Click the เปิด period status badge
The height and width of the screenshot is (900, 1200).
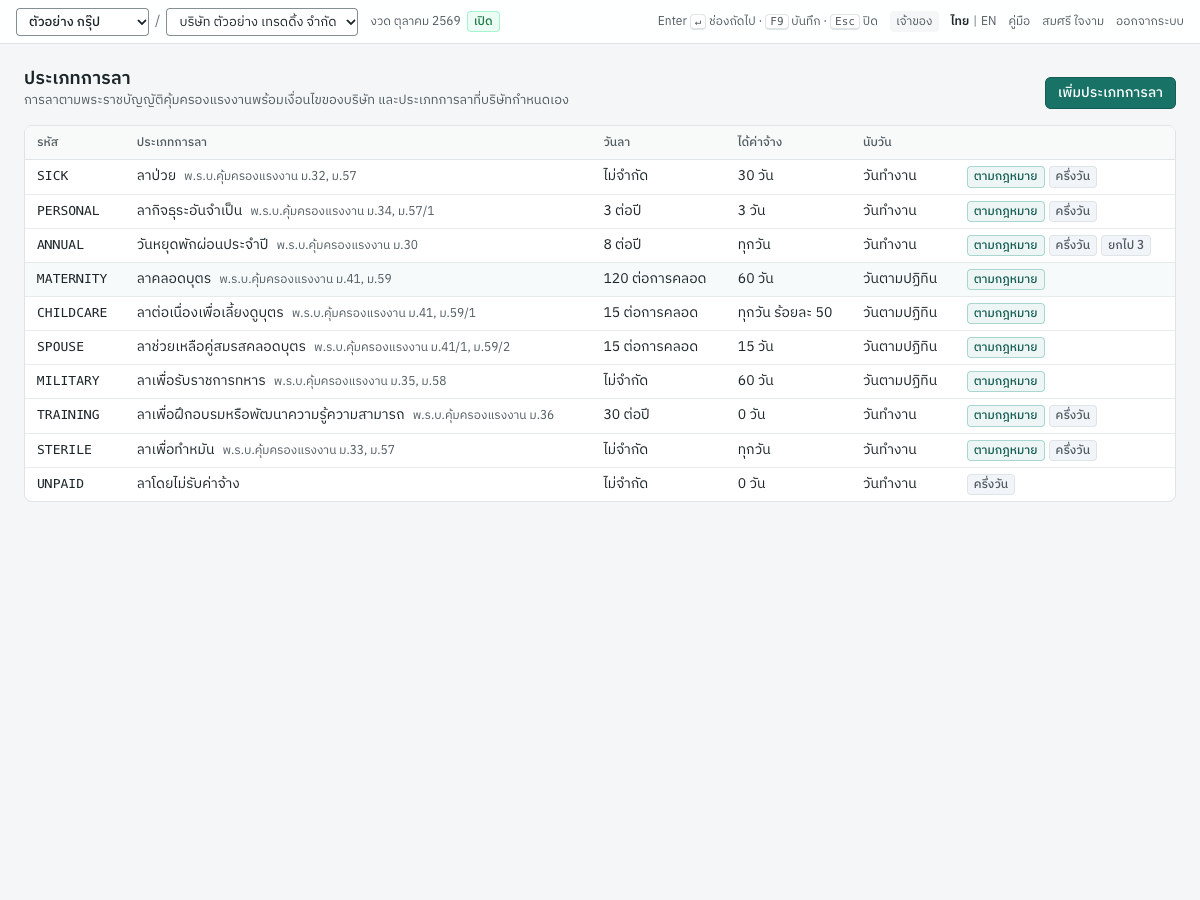coord(483,21)
